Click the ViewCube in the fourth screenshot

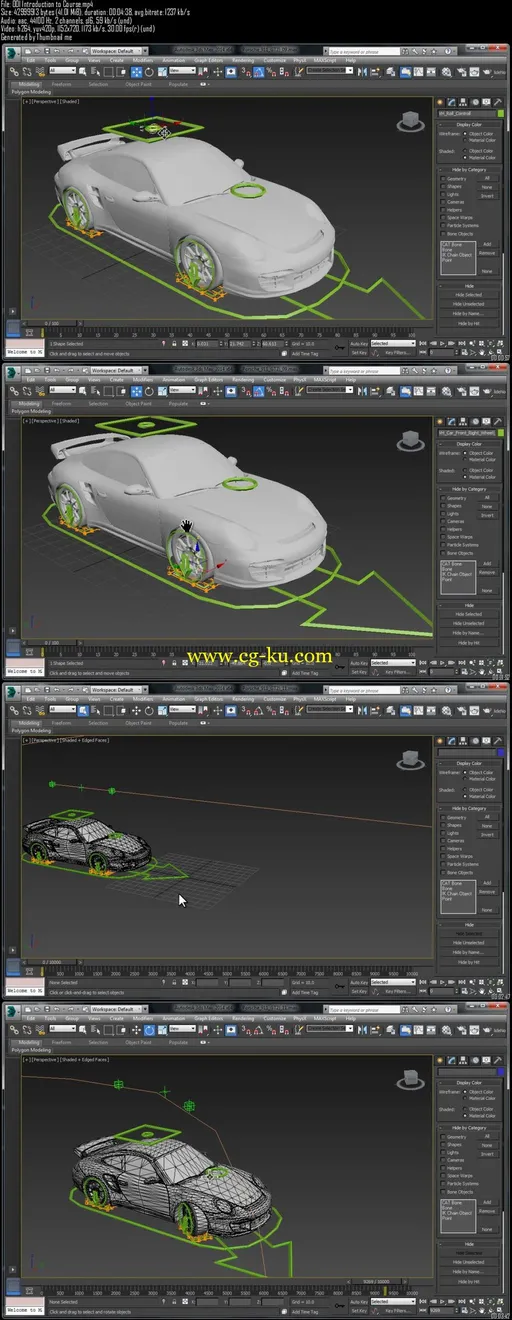coord(409,1078)
